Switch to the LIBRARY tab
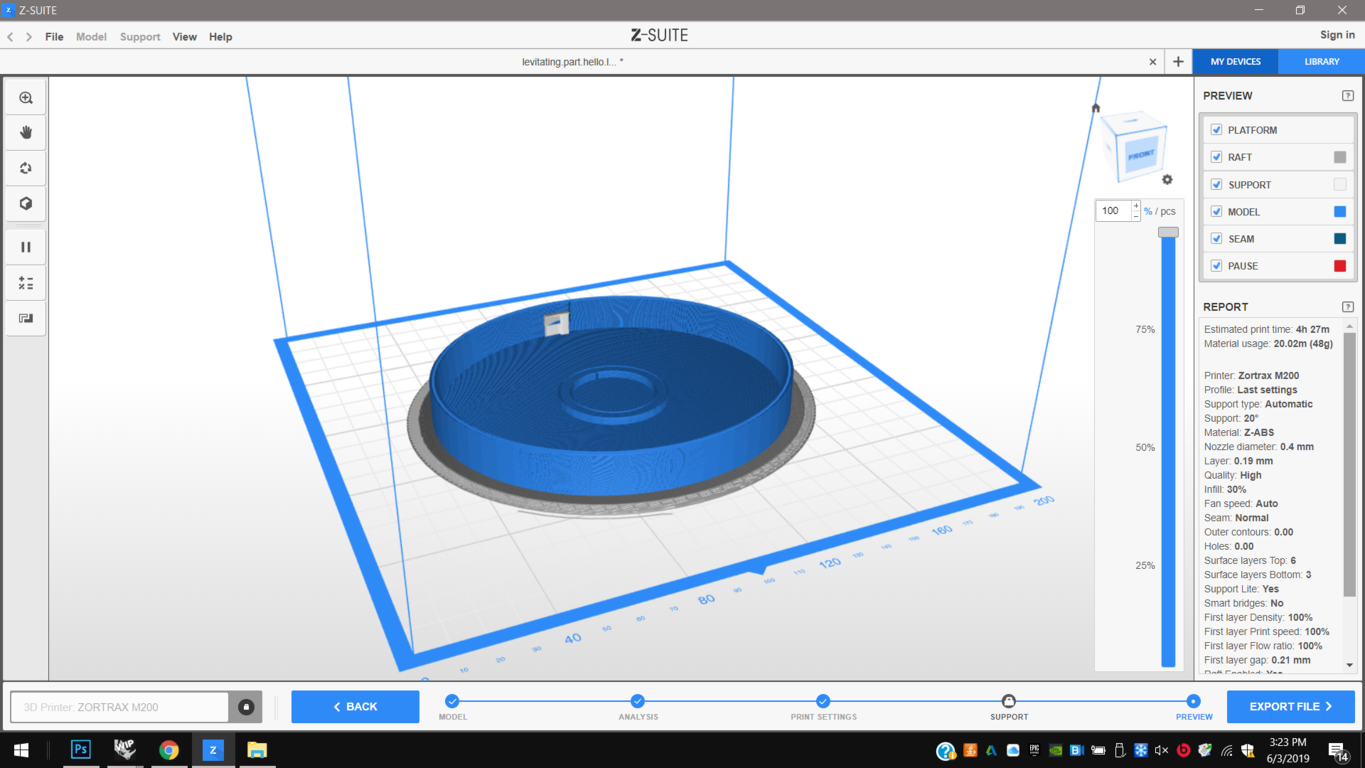The width and height of the screenshot is (1365, 768). [1322, 62]
